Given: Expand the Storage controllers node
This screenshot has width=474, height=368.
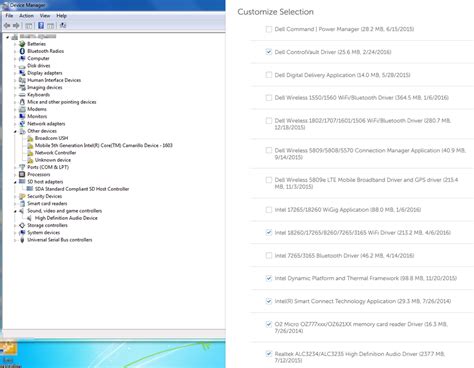Looking at the screenshot, I should [x=15, y=226].
